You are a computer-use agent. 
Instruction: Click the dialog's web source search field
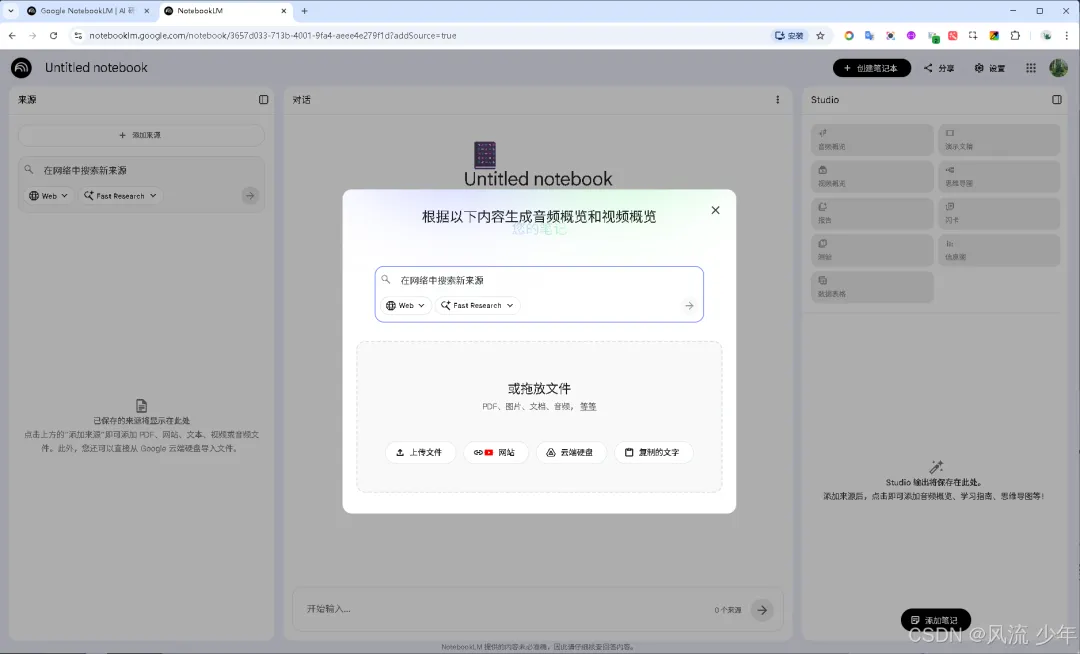pyautogui.click(x=539, y=280)
